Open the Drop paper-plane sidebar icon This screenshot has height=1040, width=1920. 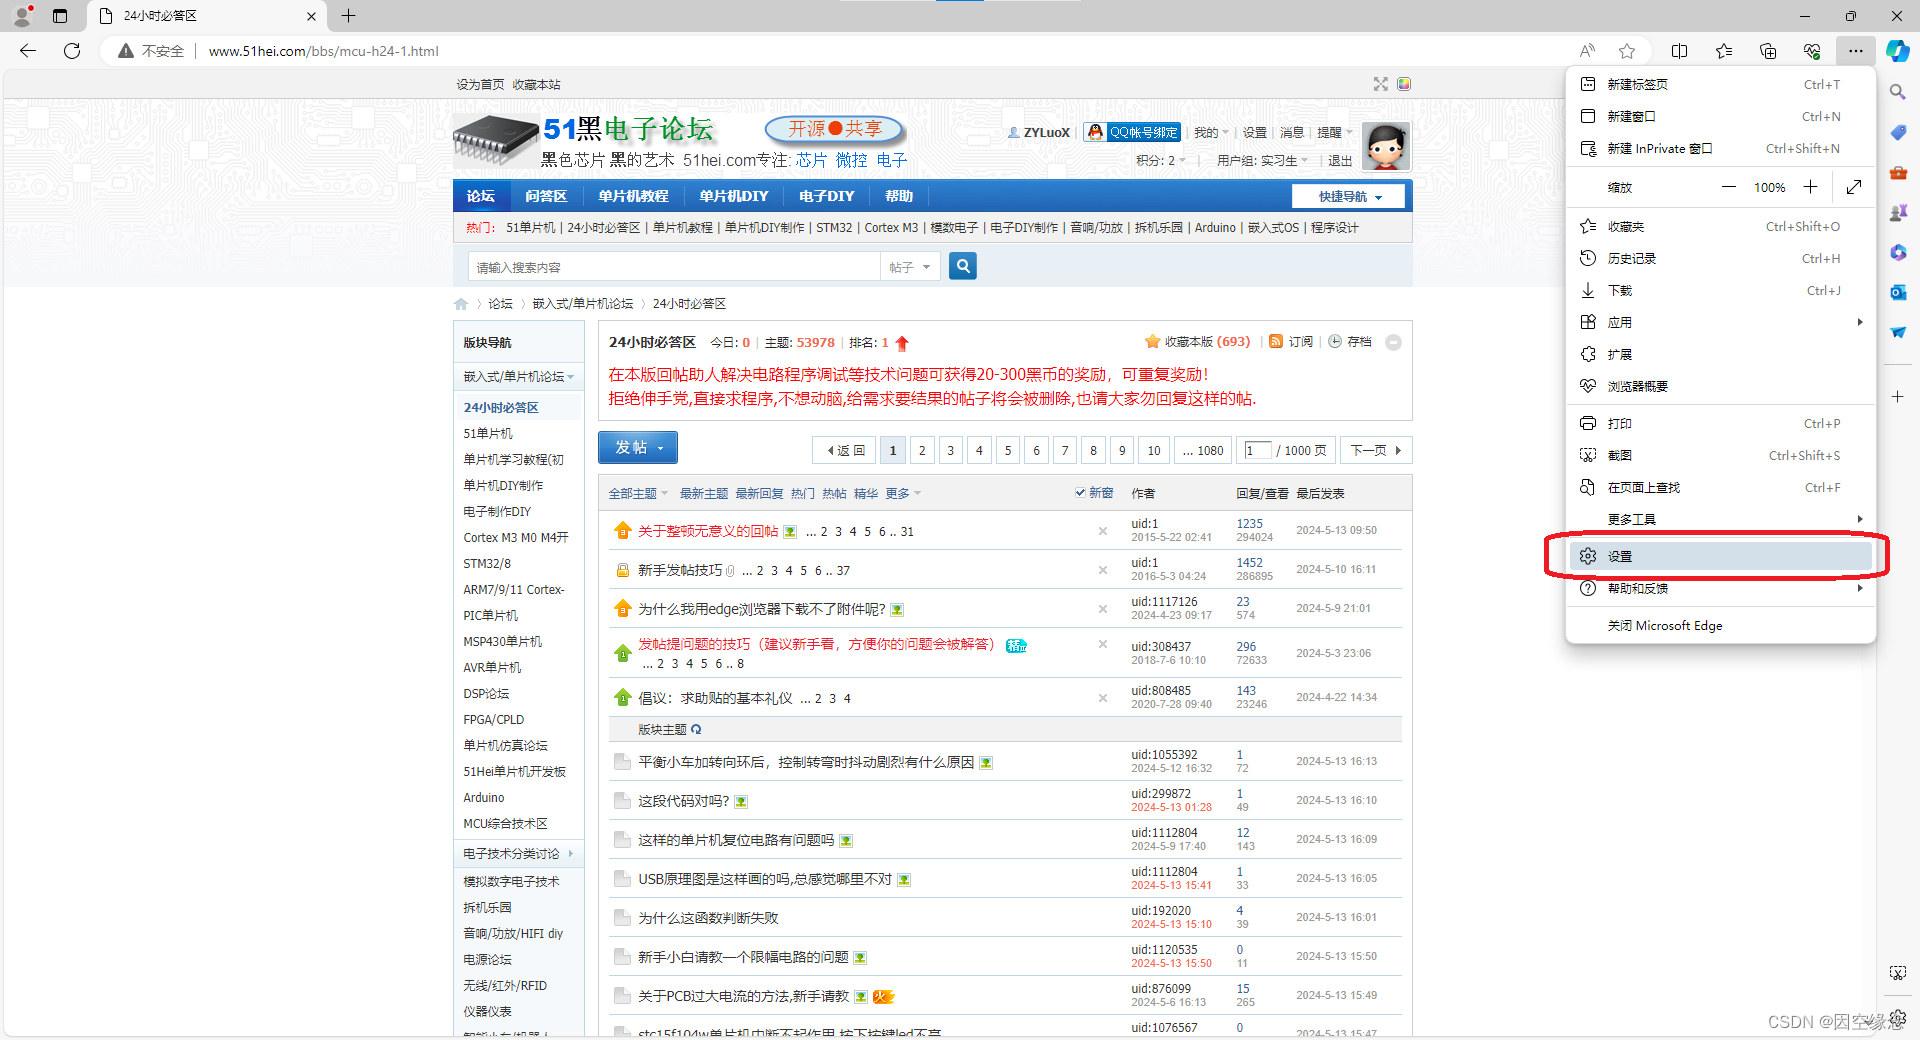point(1897,332)
